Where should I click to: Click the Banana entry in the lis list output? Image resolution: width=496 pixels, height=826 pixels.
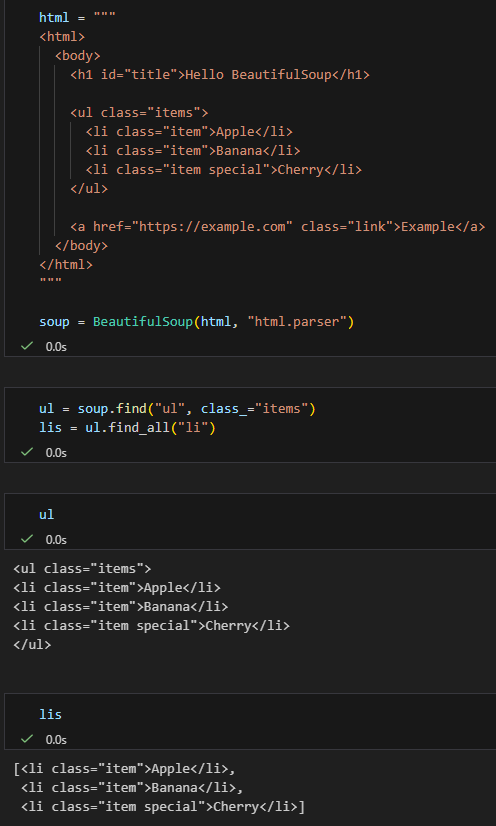(x=132, y=788)
